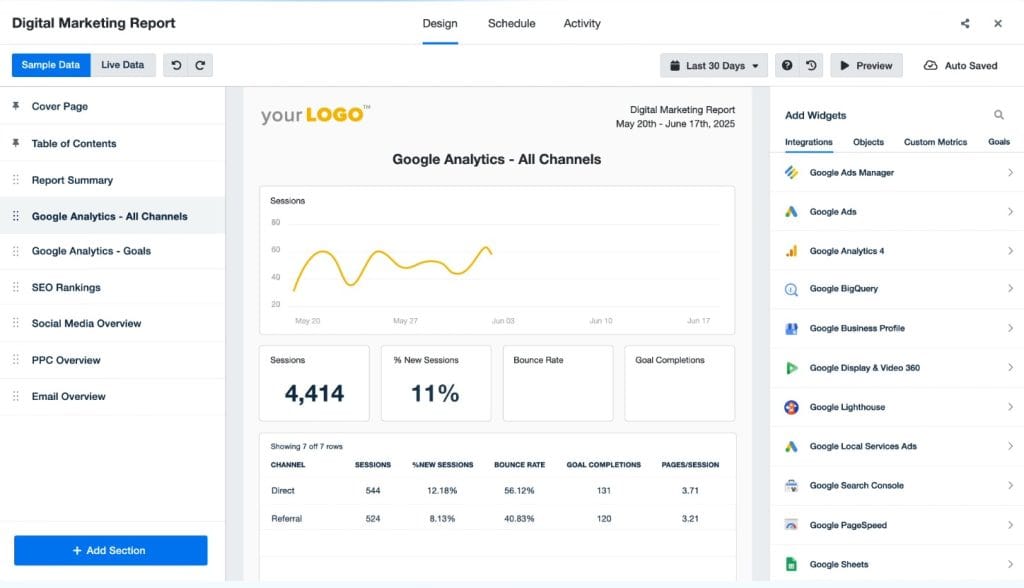Switch to Live Data mode

point(123,65)
